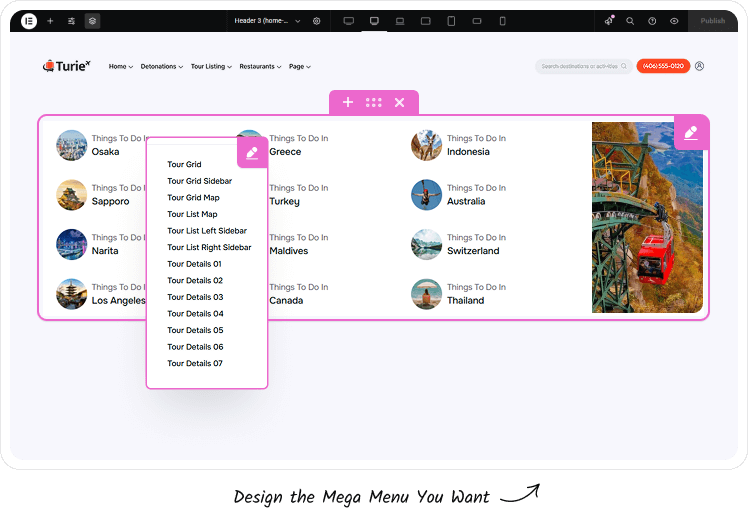Viewport: 748px width, 516px height.
Task: Select the Switzerland destination thumbnail
Action: (x=426, y=244)
